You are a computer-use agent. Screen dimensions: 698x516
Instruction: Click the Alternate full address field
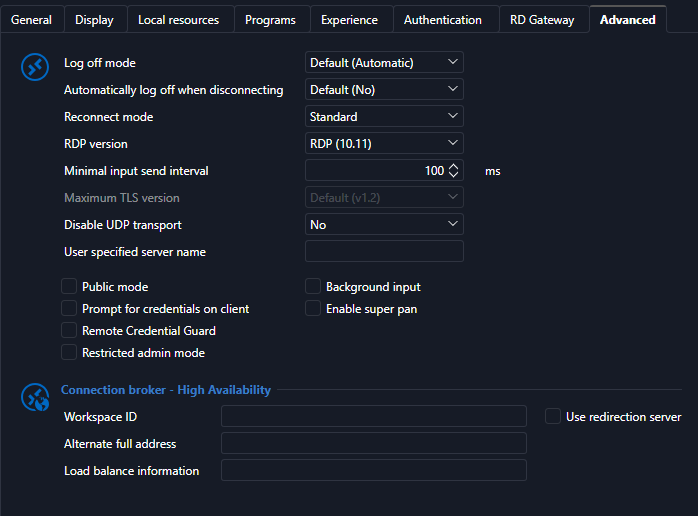coord(374,443)
